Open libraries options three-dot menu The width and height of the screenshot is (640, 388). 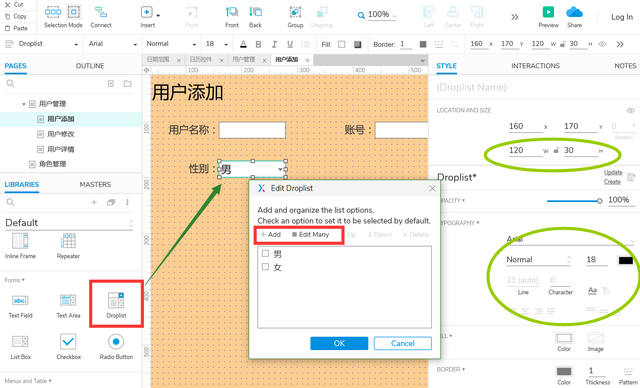[x=127, y=202]
